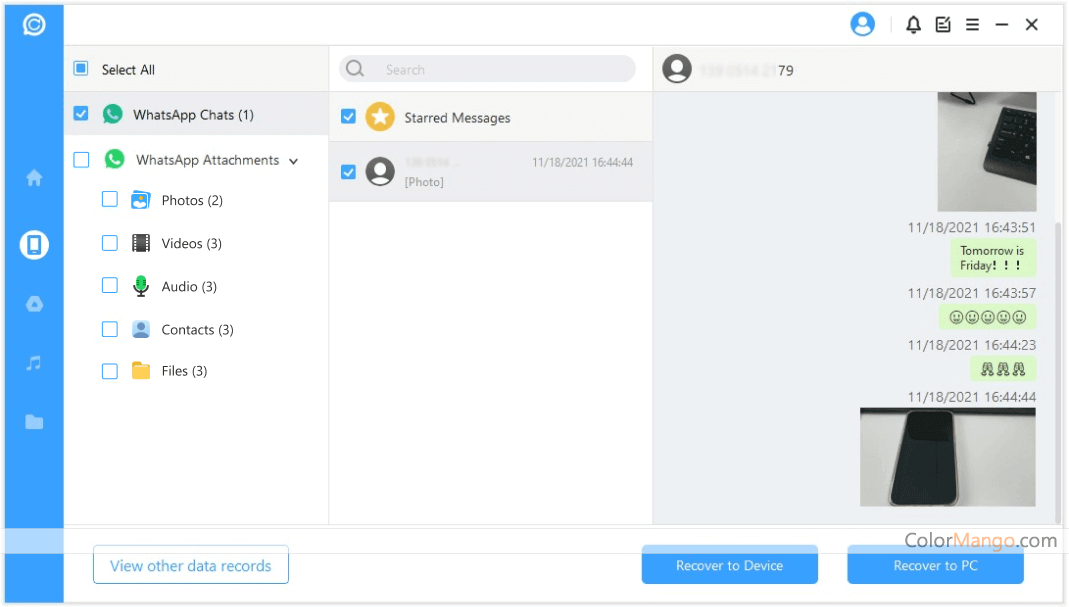The width and height of the screenshot is (1069, 607).
Task: Click View other data records button
Action: [191, 565]
